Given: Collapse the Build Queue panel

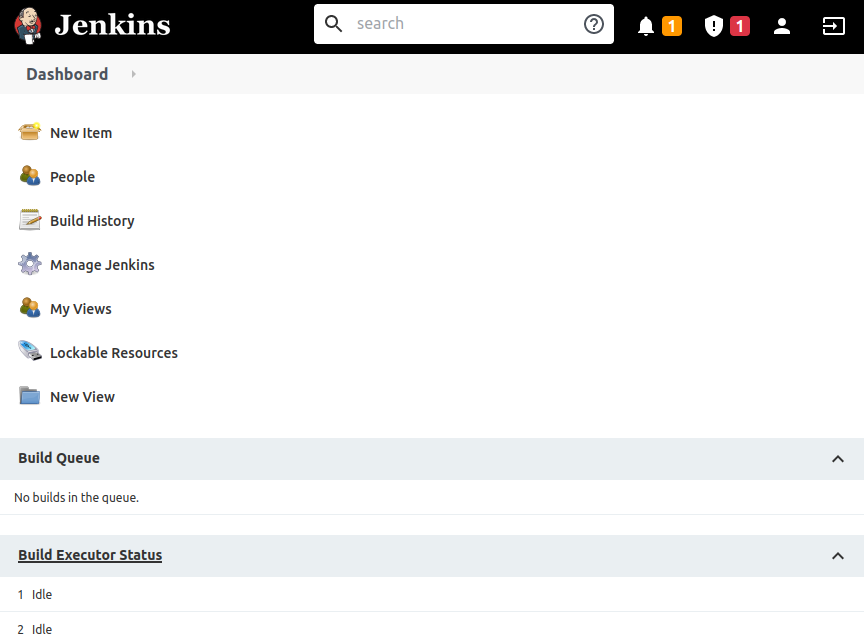Looking at the screenshot, I should point(838,459).
